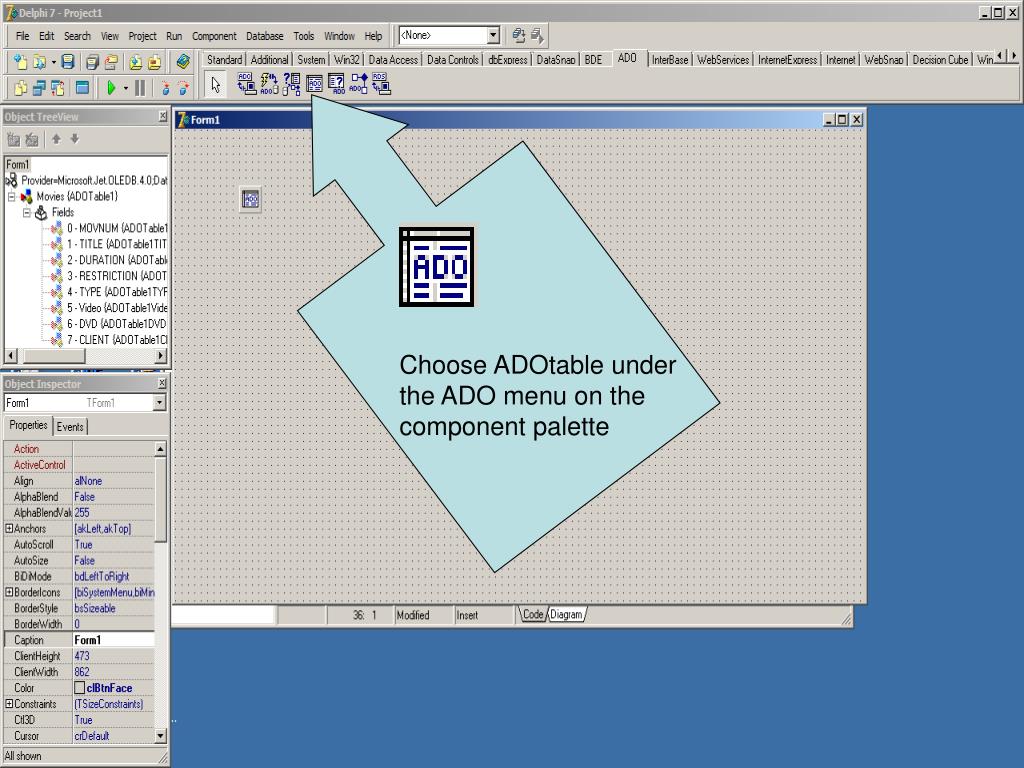The width and height of the screenshot is (1024, 768).
Task: Collapse the Movies {ADOTable1} tree node
Action: coord(12,196)
